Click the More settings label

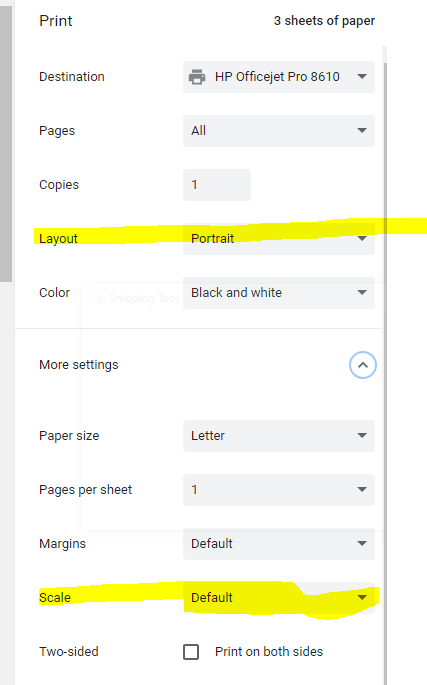point(79,365)
